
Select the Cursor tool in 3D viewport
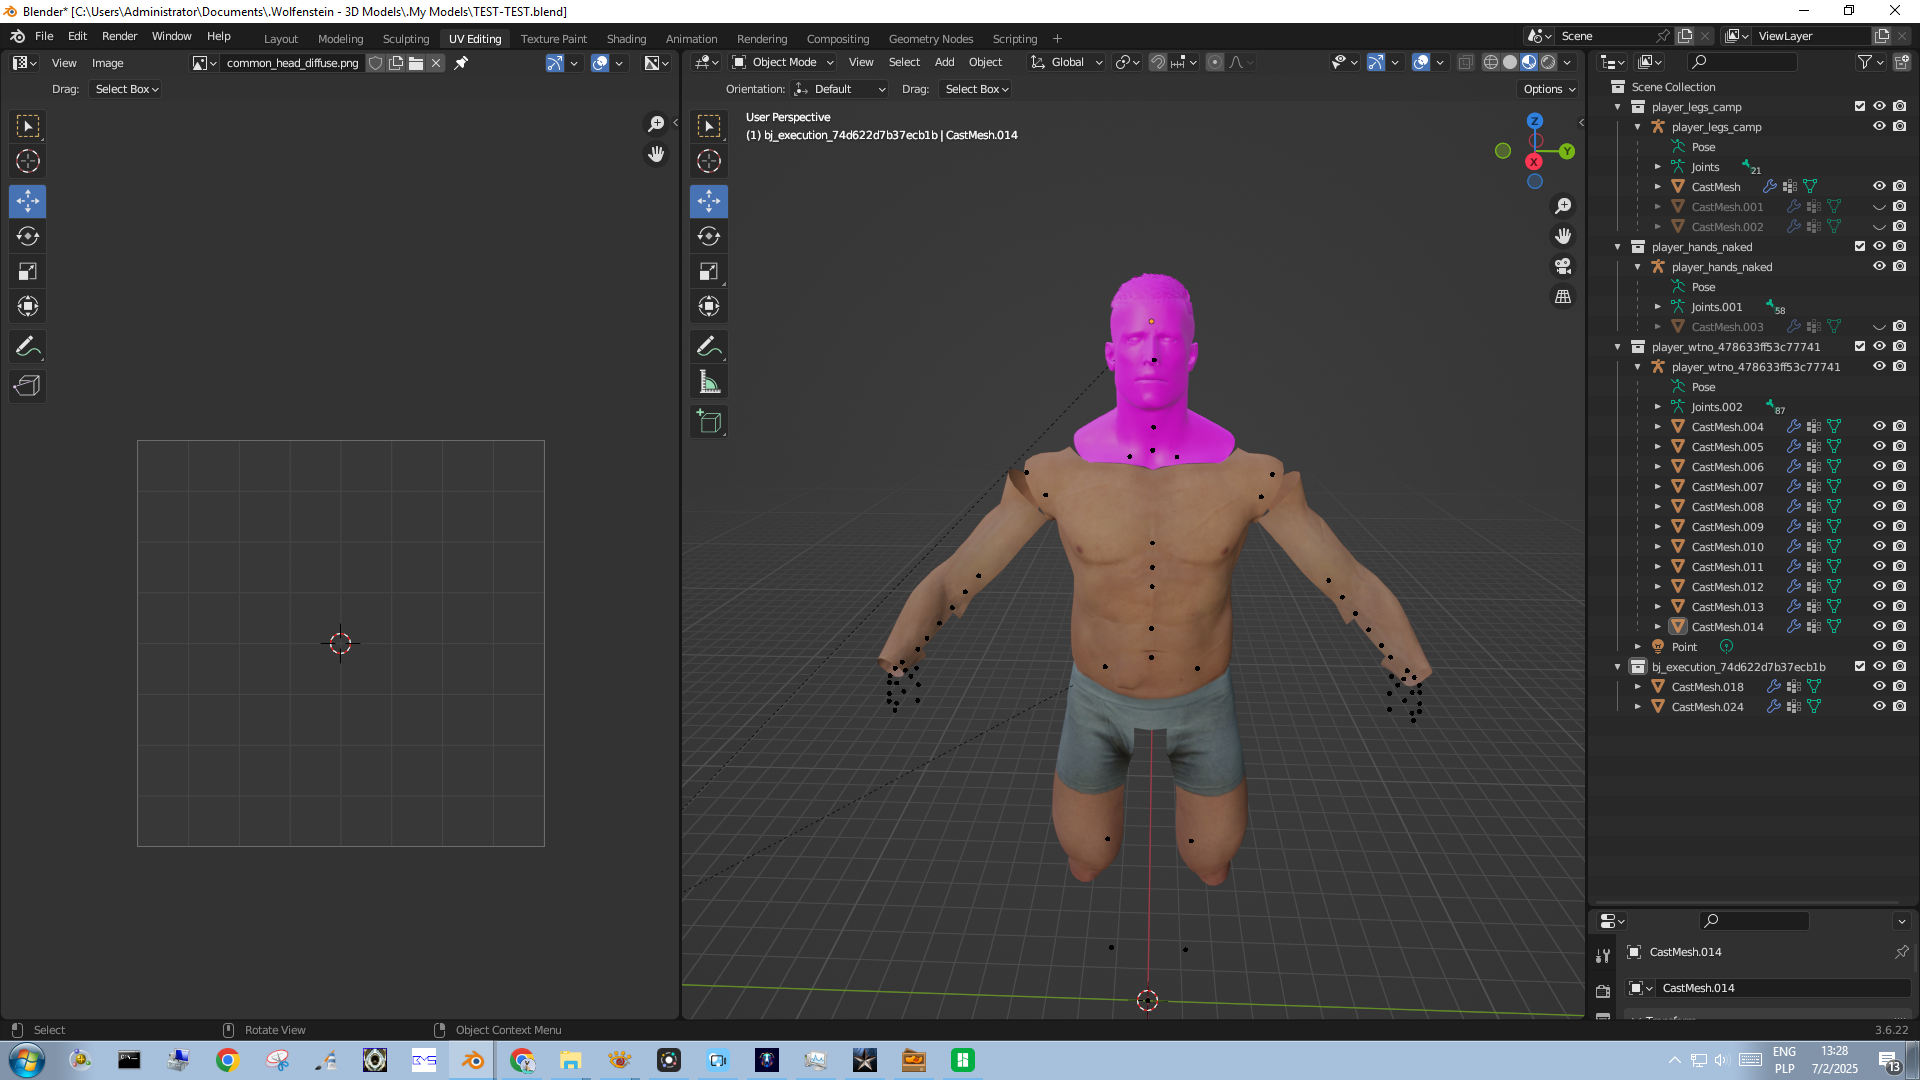[x=709, y=161]
